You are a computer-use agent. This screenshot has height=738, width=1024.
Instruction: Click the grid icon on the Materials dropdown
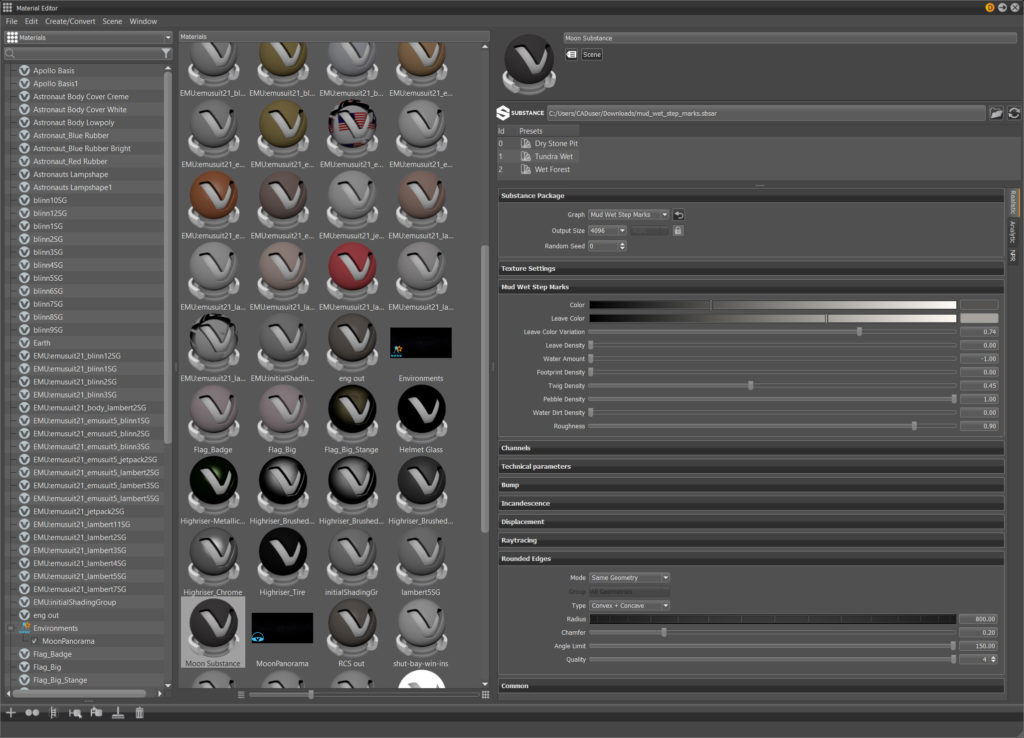pos(12,37)
